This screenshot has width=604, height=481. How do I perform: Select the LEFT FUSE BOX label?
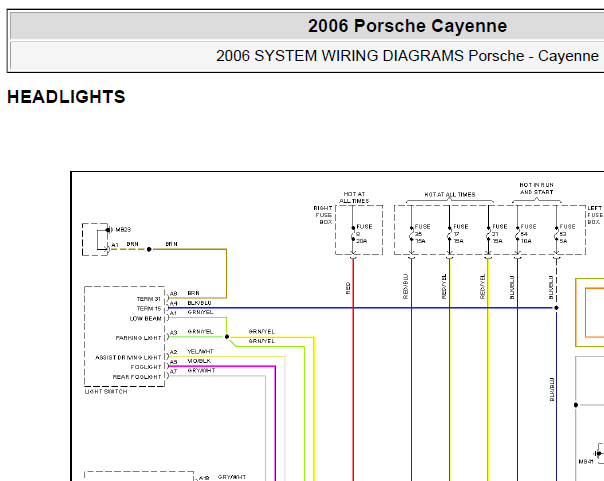coord(595,215)
